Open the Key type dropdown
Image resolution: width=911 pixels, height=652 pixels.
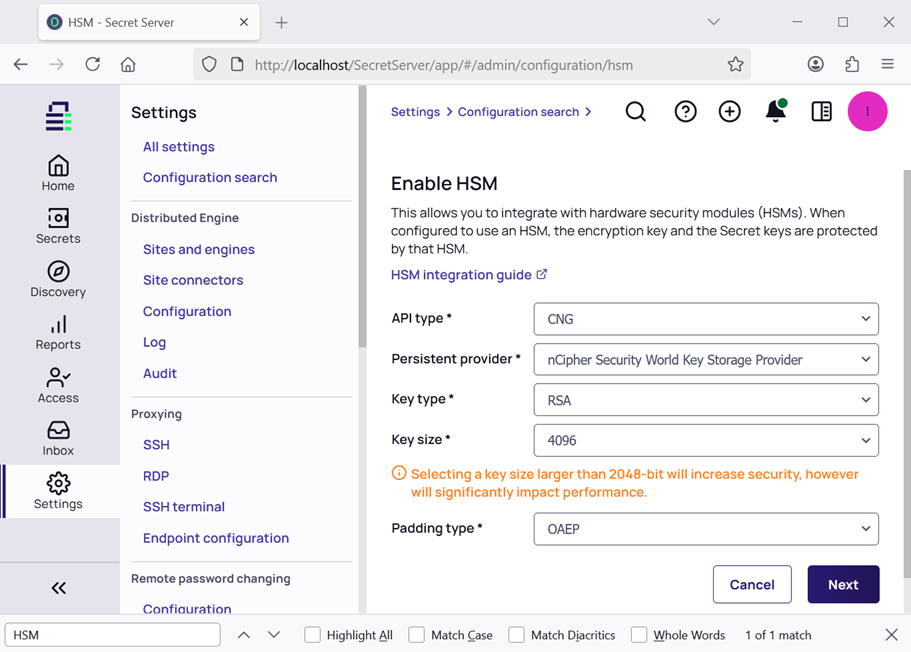tap(706, 400)
